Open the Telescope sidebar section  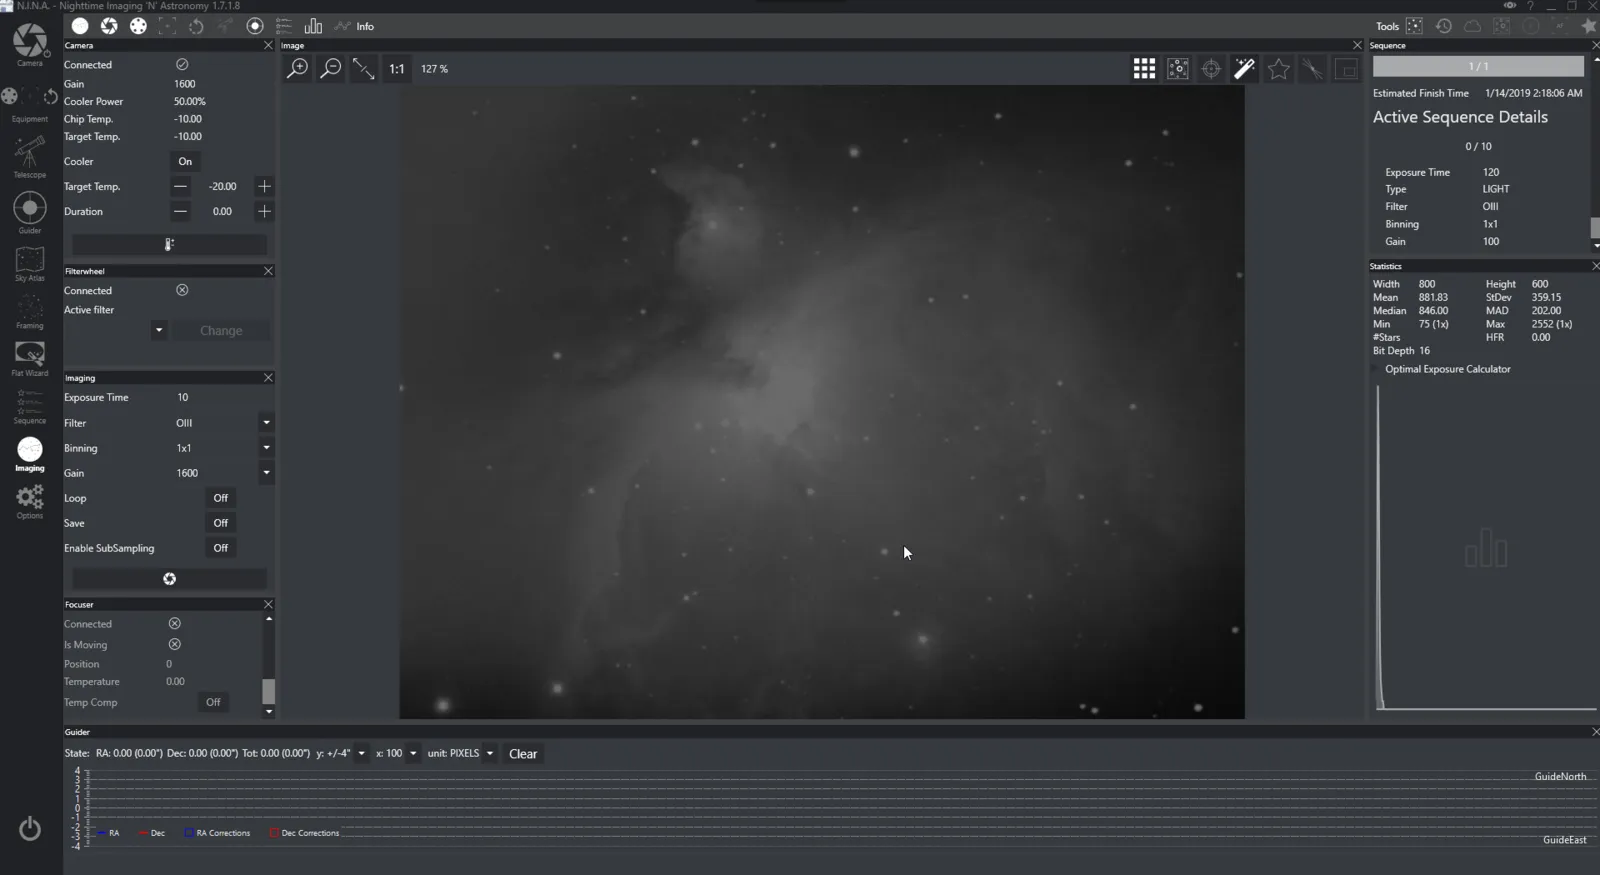[29, 157]
